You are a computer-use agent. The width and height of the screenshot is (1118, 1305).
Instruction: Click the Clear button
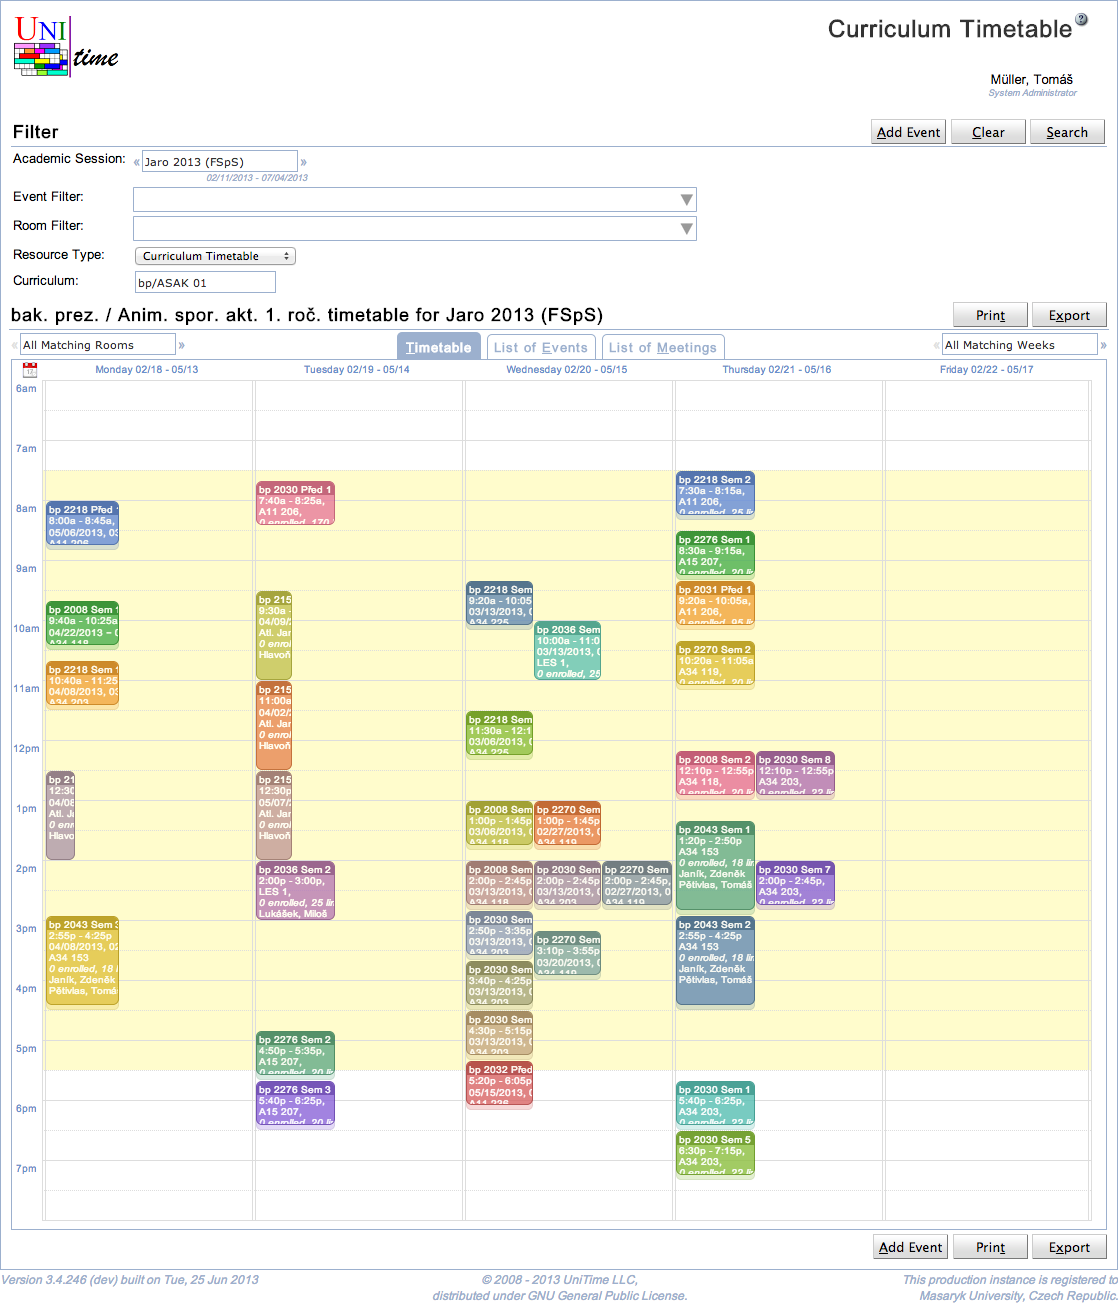988,132
